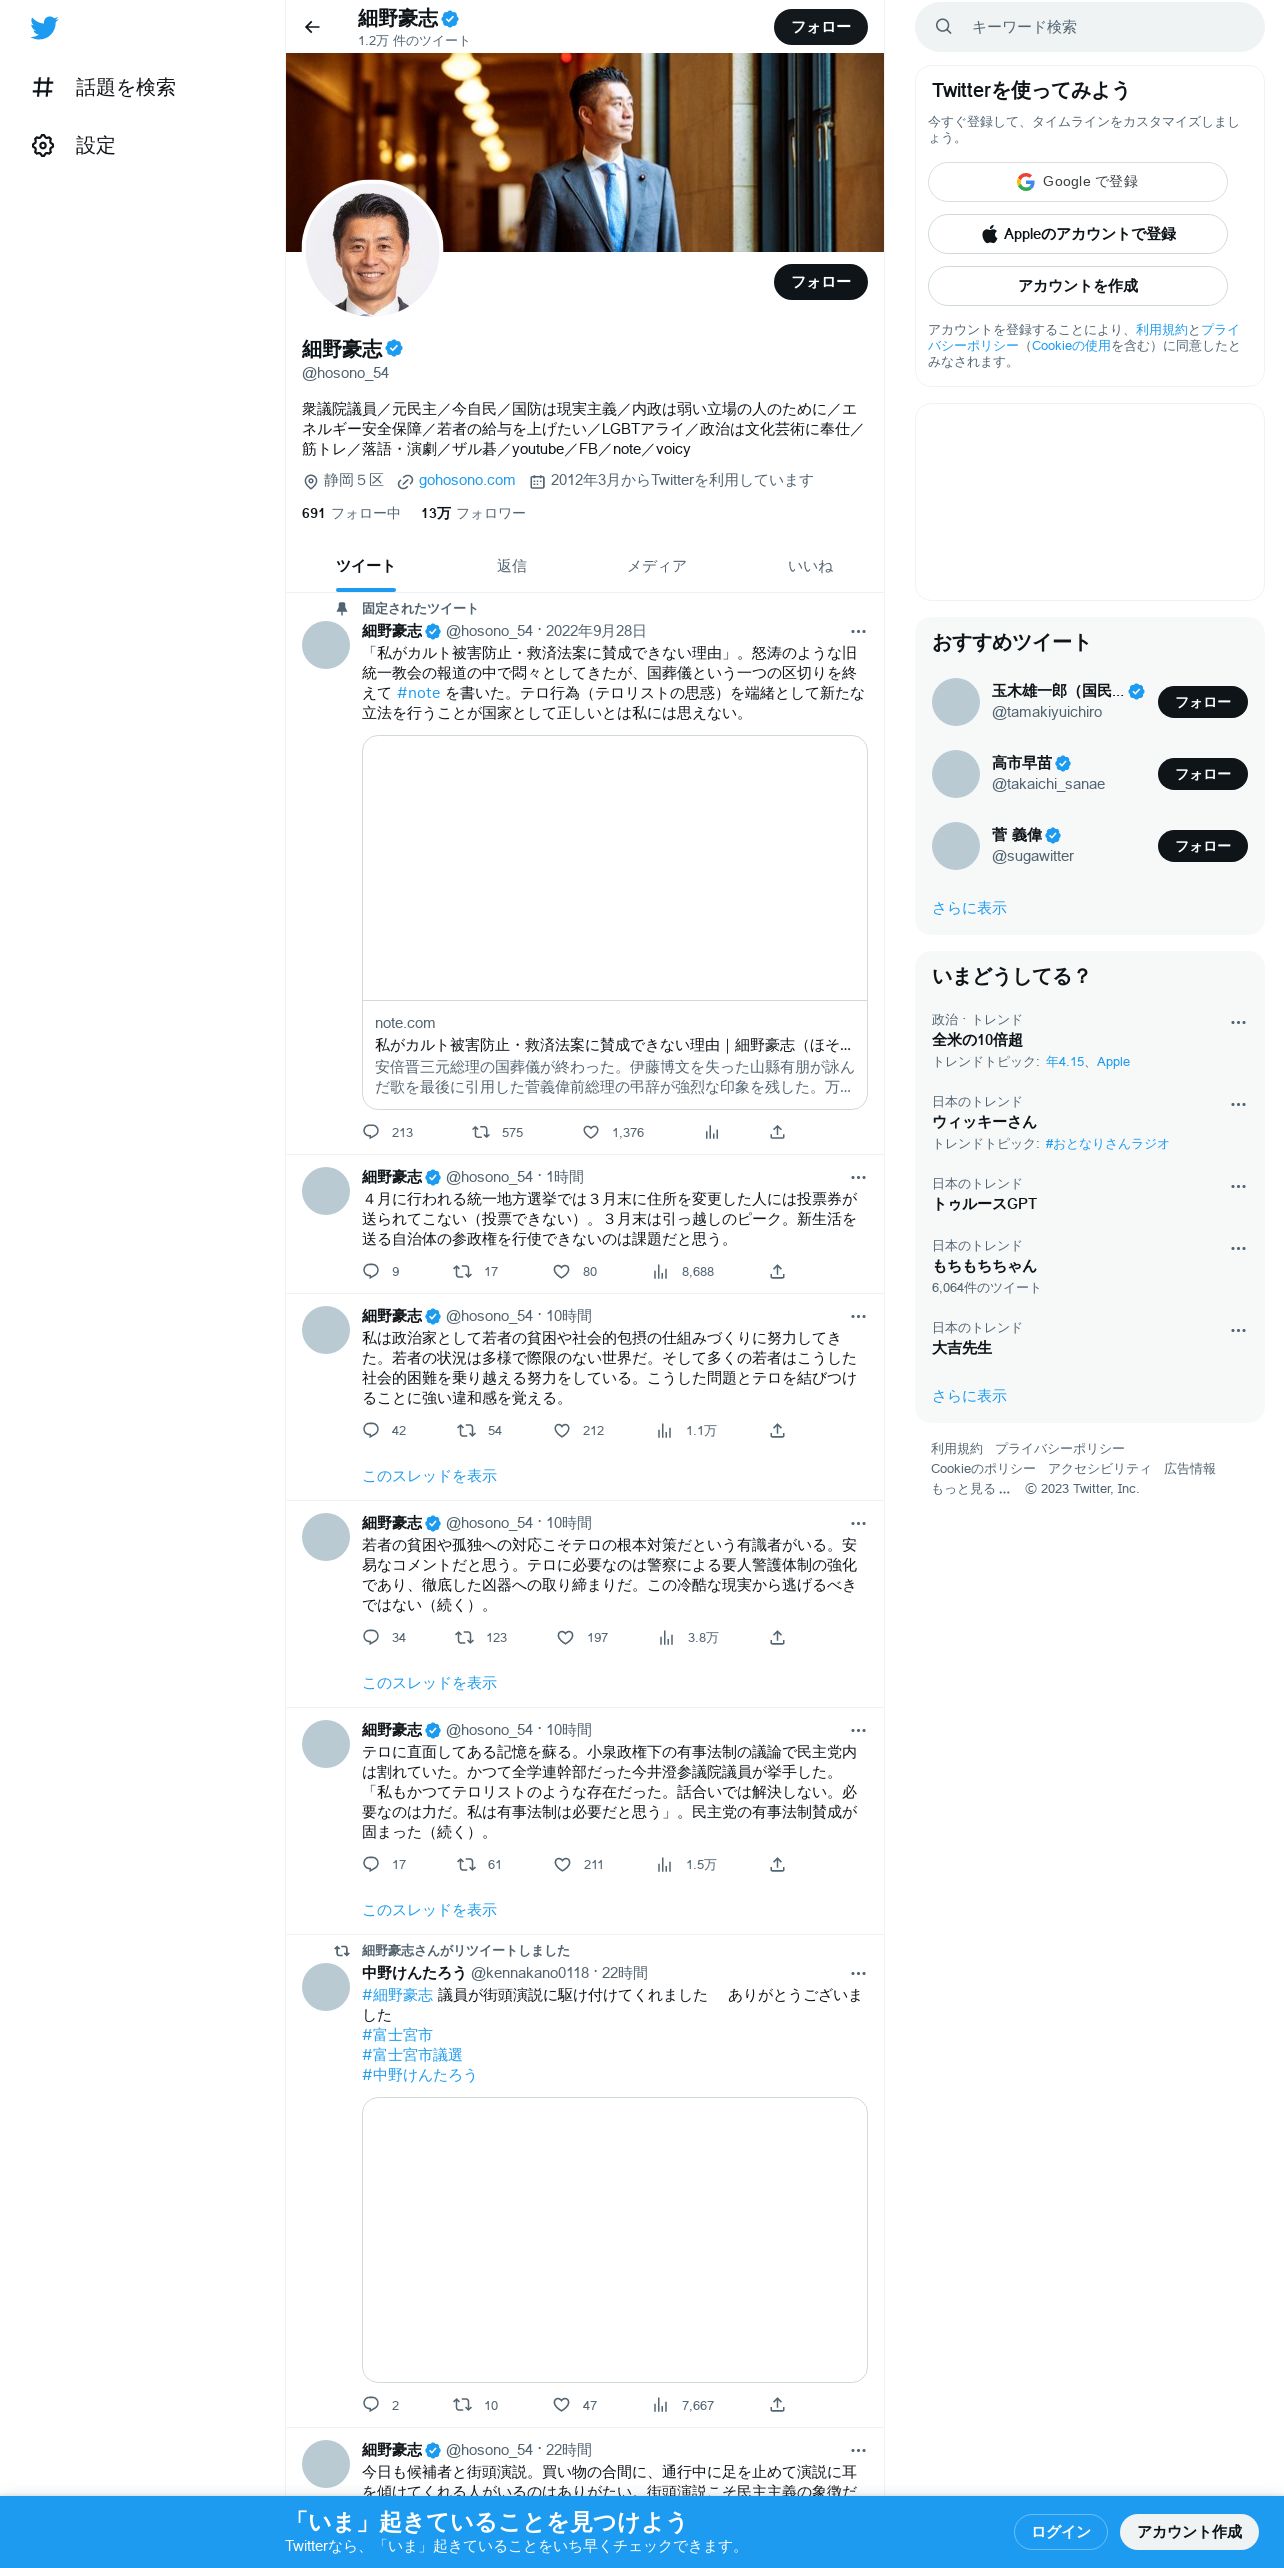The height and width of the screenshot is (2568, 1284).
Task: Open the note.com link card
Action: coord(614,922)
